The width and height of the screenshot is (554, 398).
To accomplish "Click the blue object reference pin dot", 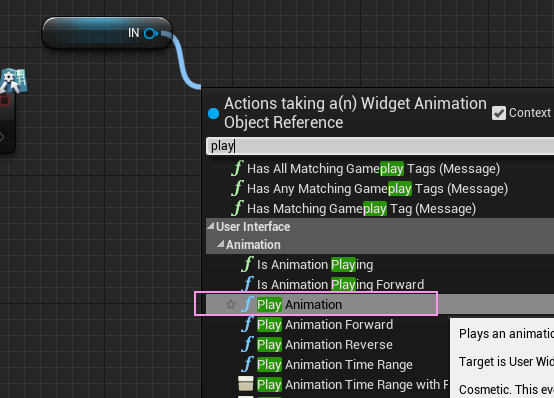I will pos(213,113).
